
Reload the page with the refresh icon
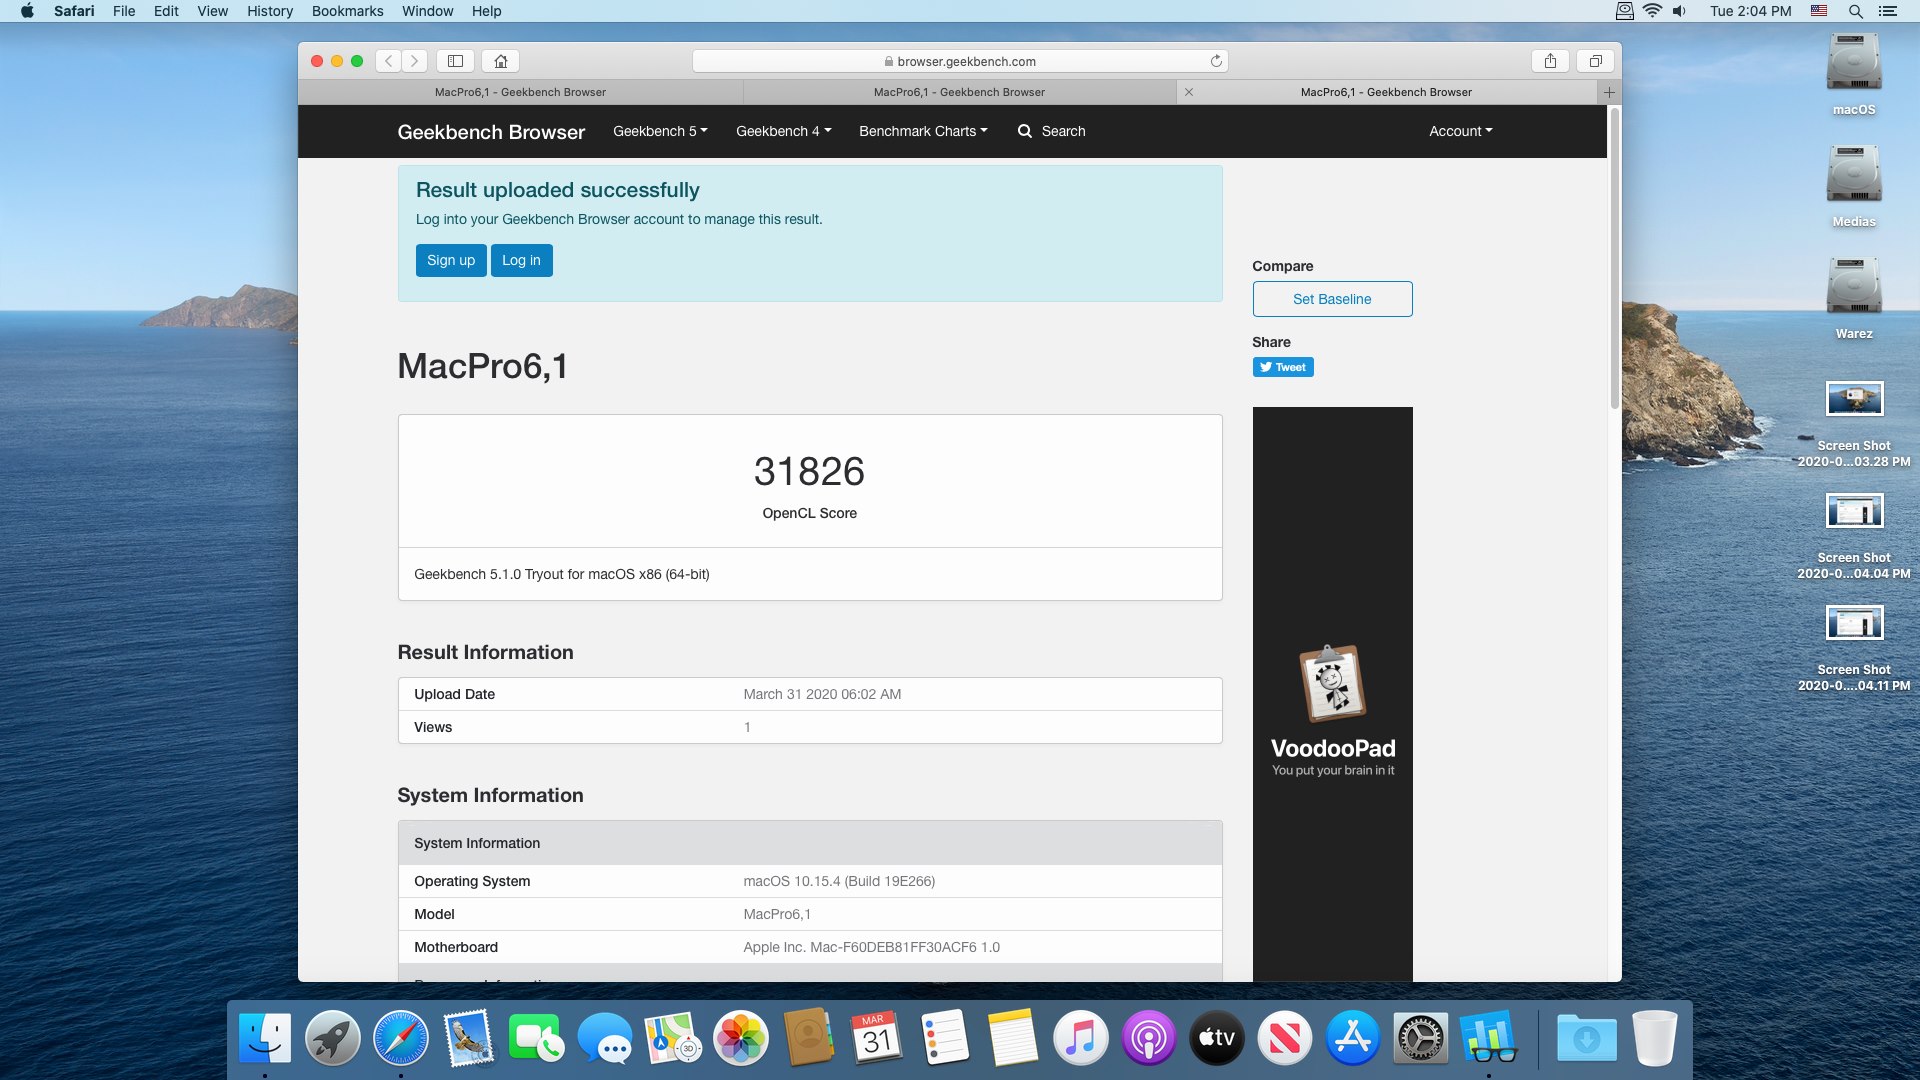point(1216,61)
